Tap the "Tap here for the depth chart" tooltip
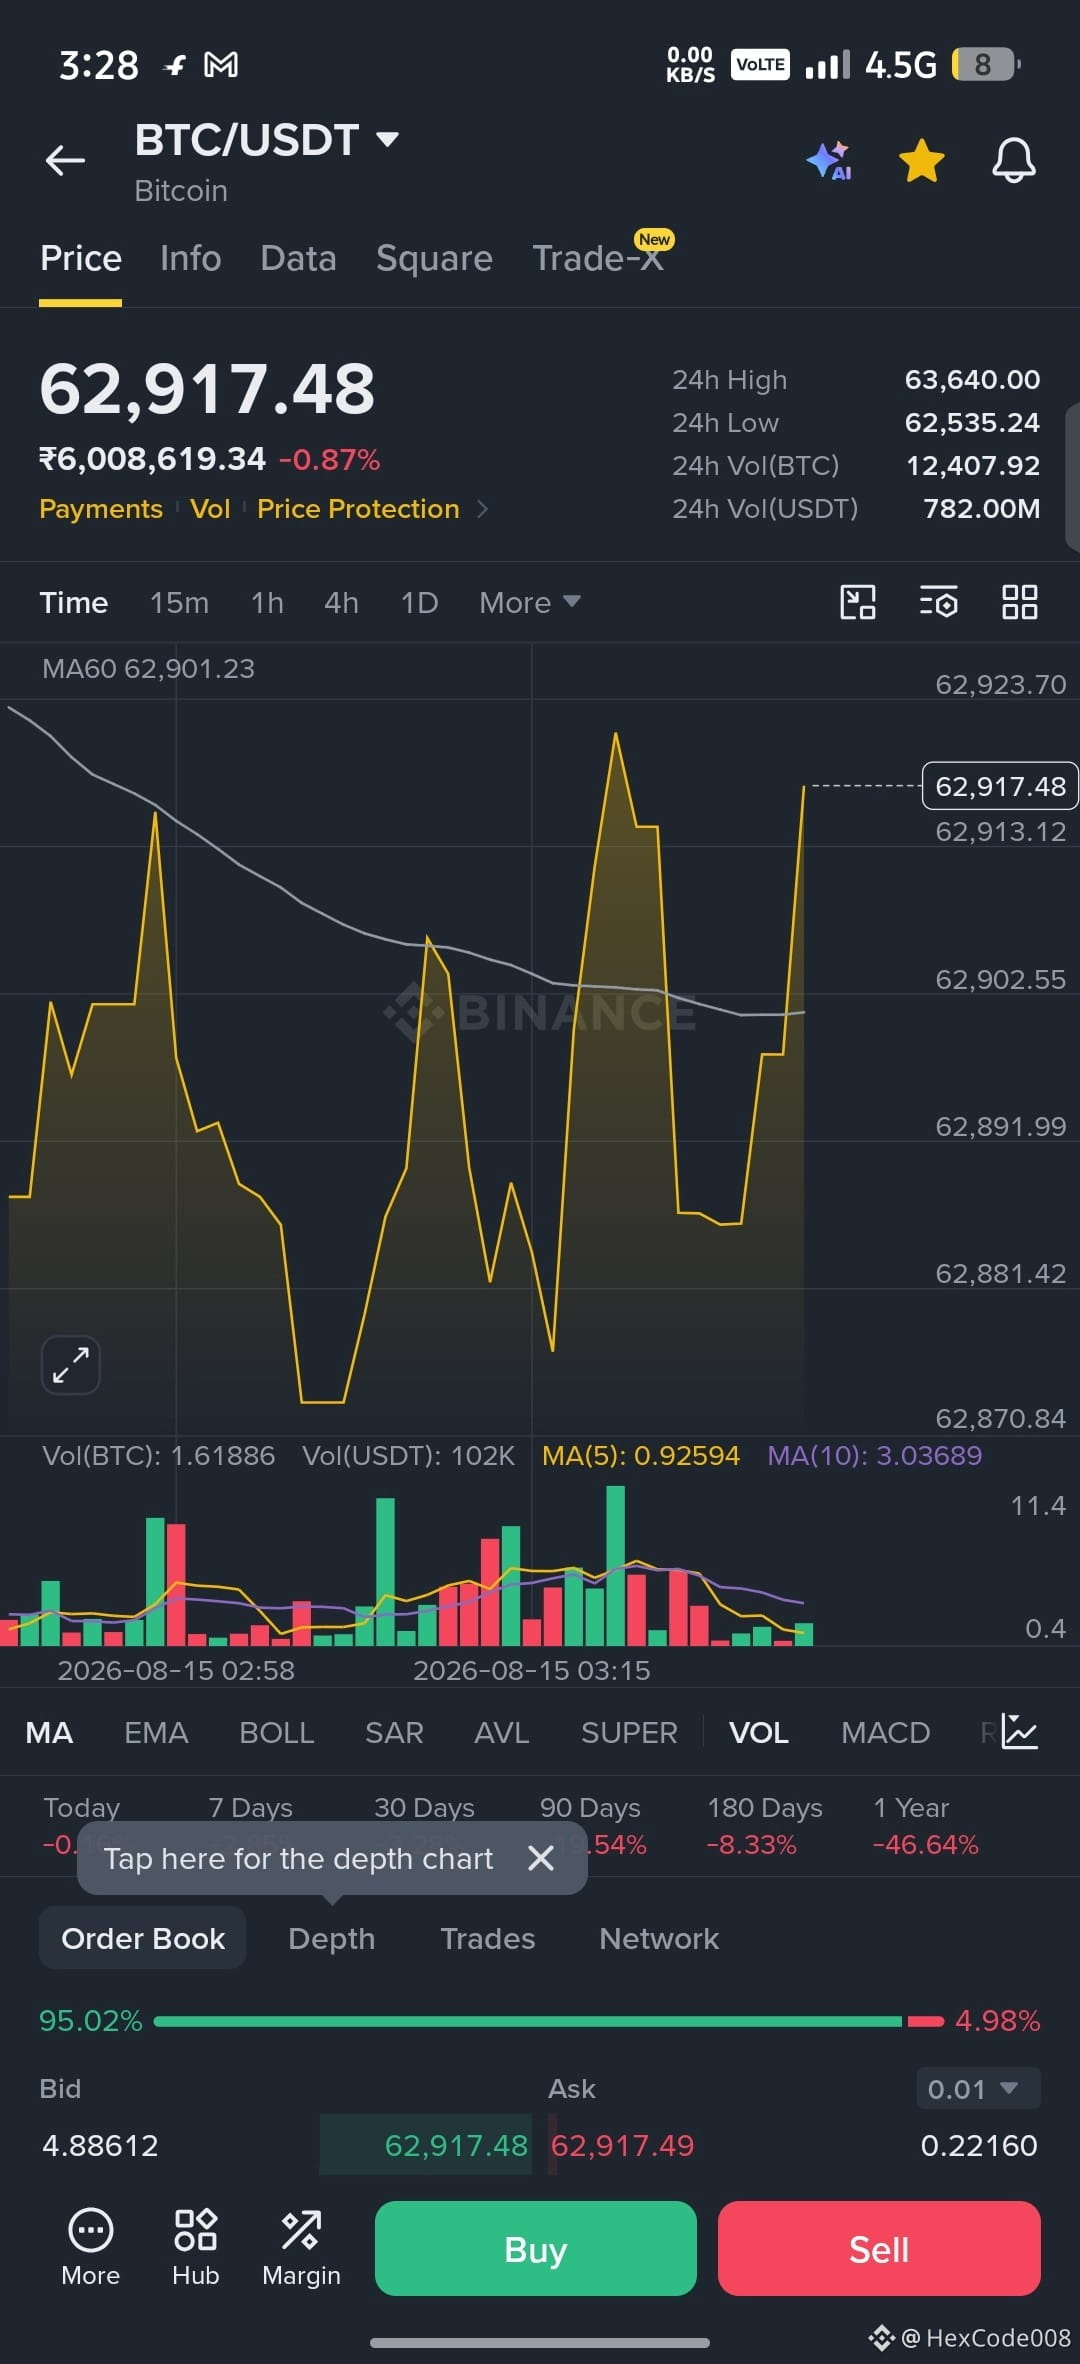Image resolution: width=1080 pixels, height=2364 pixels. (332, 1858)
